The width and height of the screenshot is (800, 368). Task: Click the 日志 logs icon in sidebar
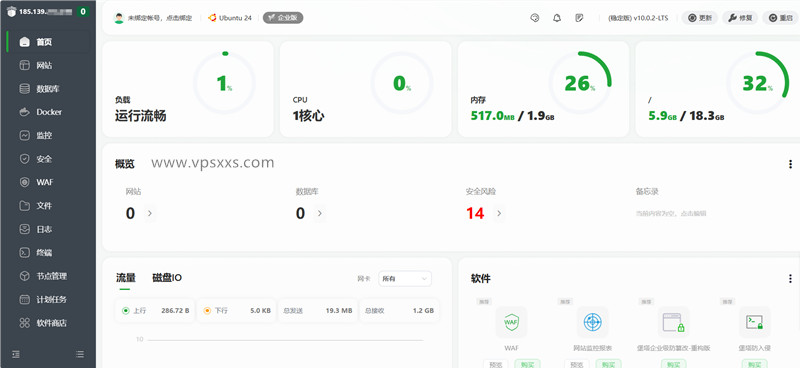24,229
